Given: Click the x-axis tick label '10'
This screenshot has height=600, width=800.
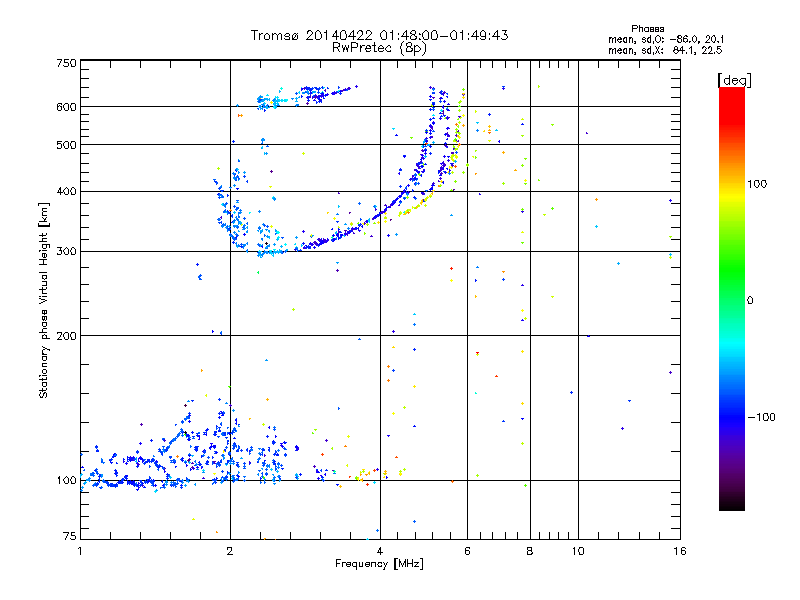Looking at the screenshot, I should click(578, 551).
